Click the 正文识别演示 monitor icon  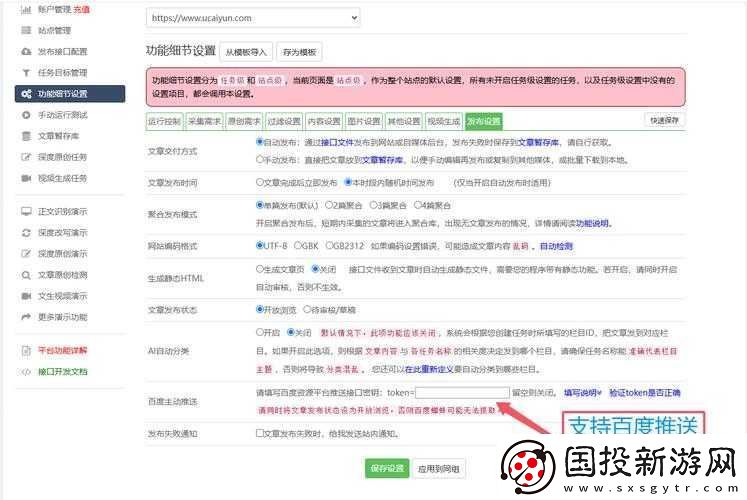(x=26, y=211)
